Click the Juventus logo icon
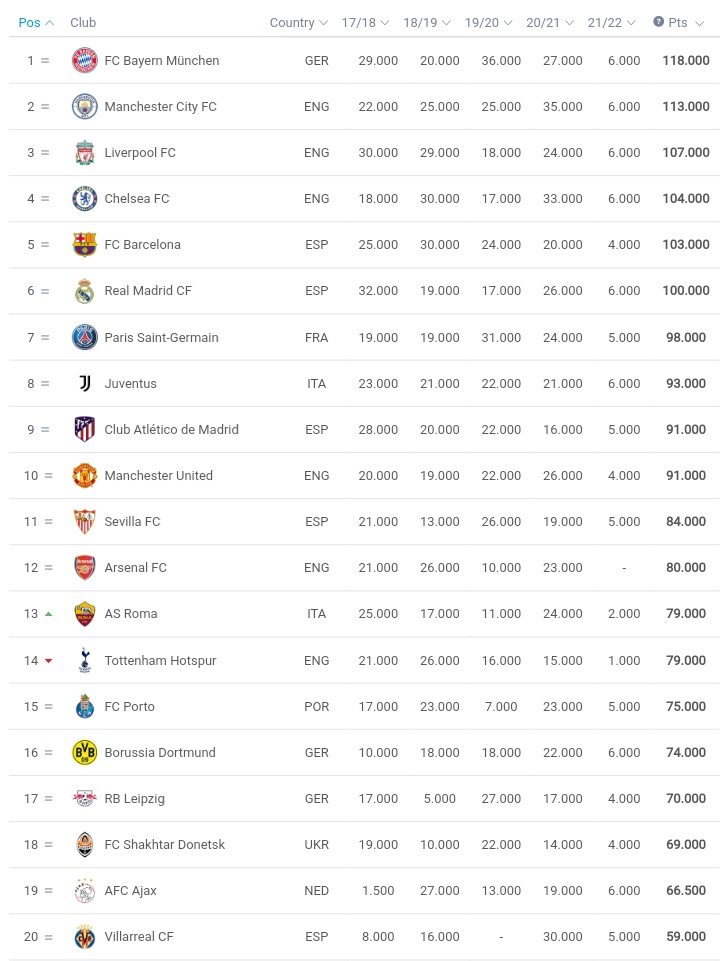The image size is (720, 961). [85, 383]
